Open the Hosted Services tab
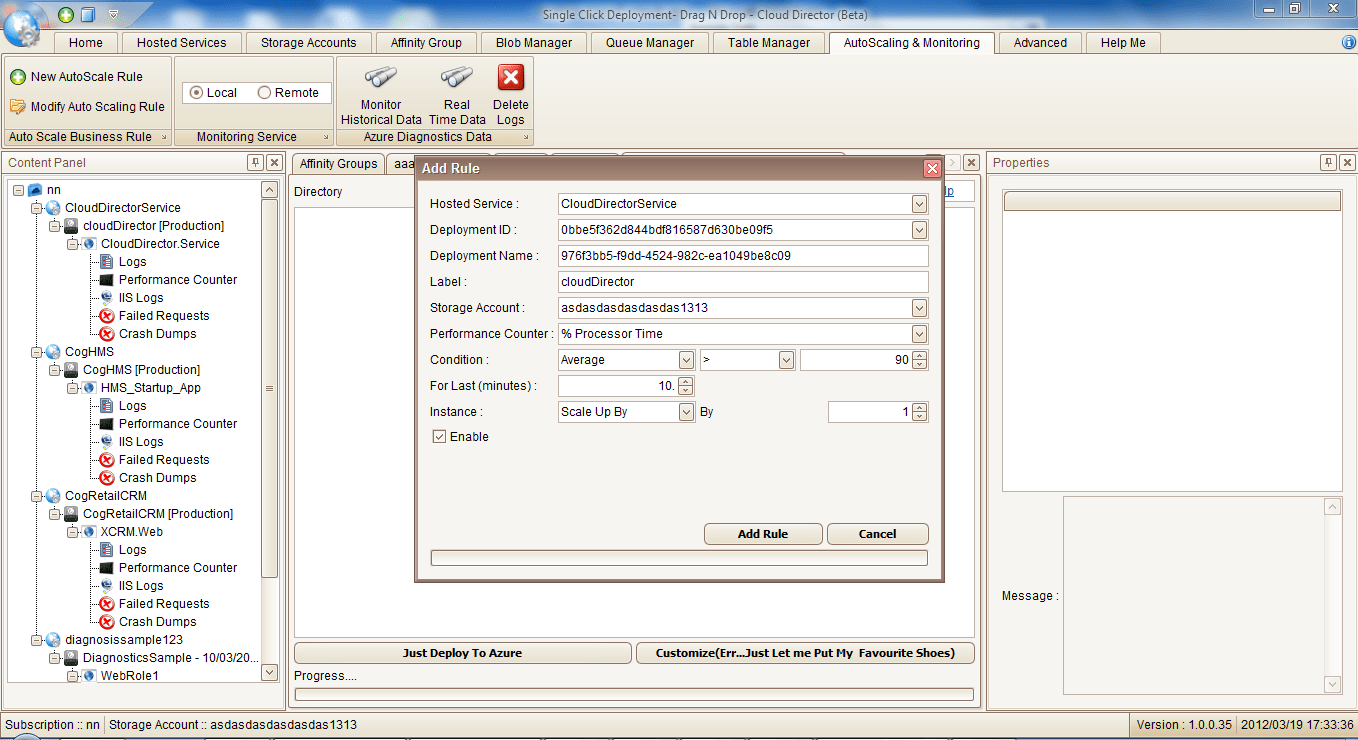Image resolution: width=1358 pixels, height=740 pixels. click(x=181, y=43)
